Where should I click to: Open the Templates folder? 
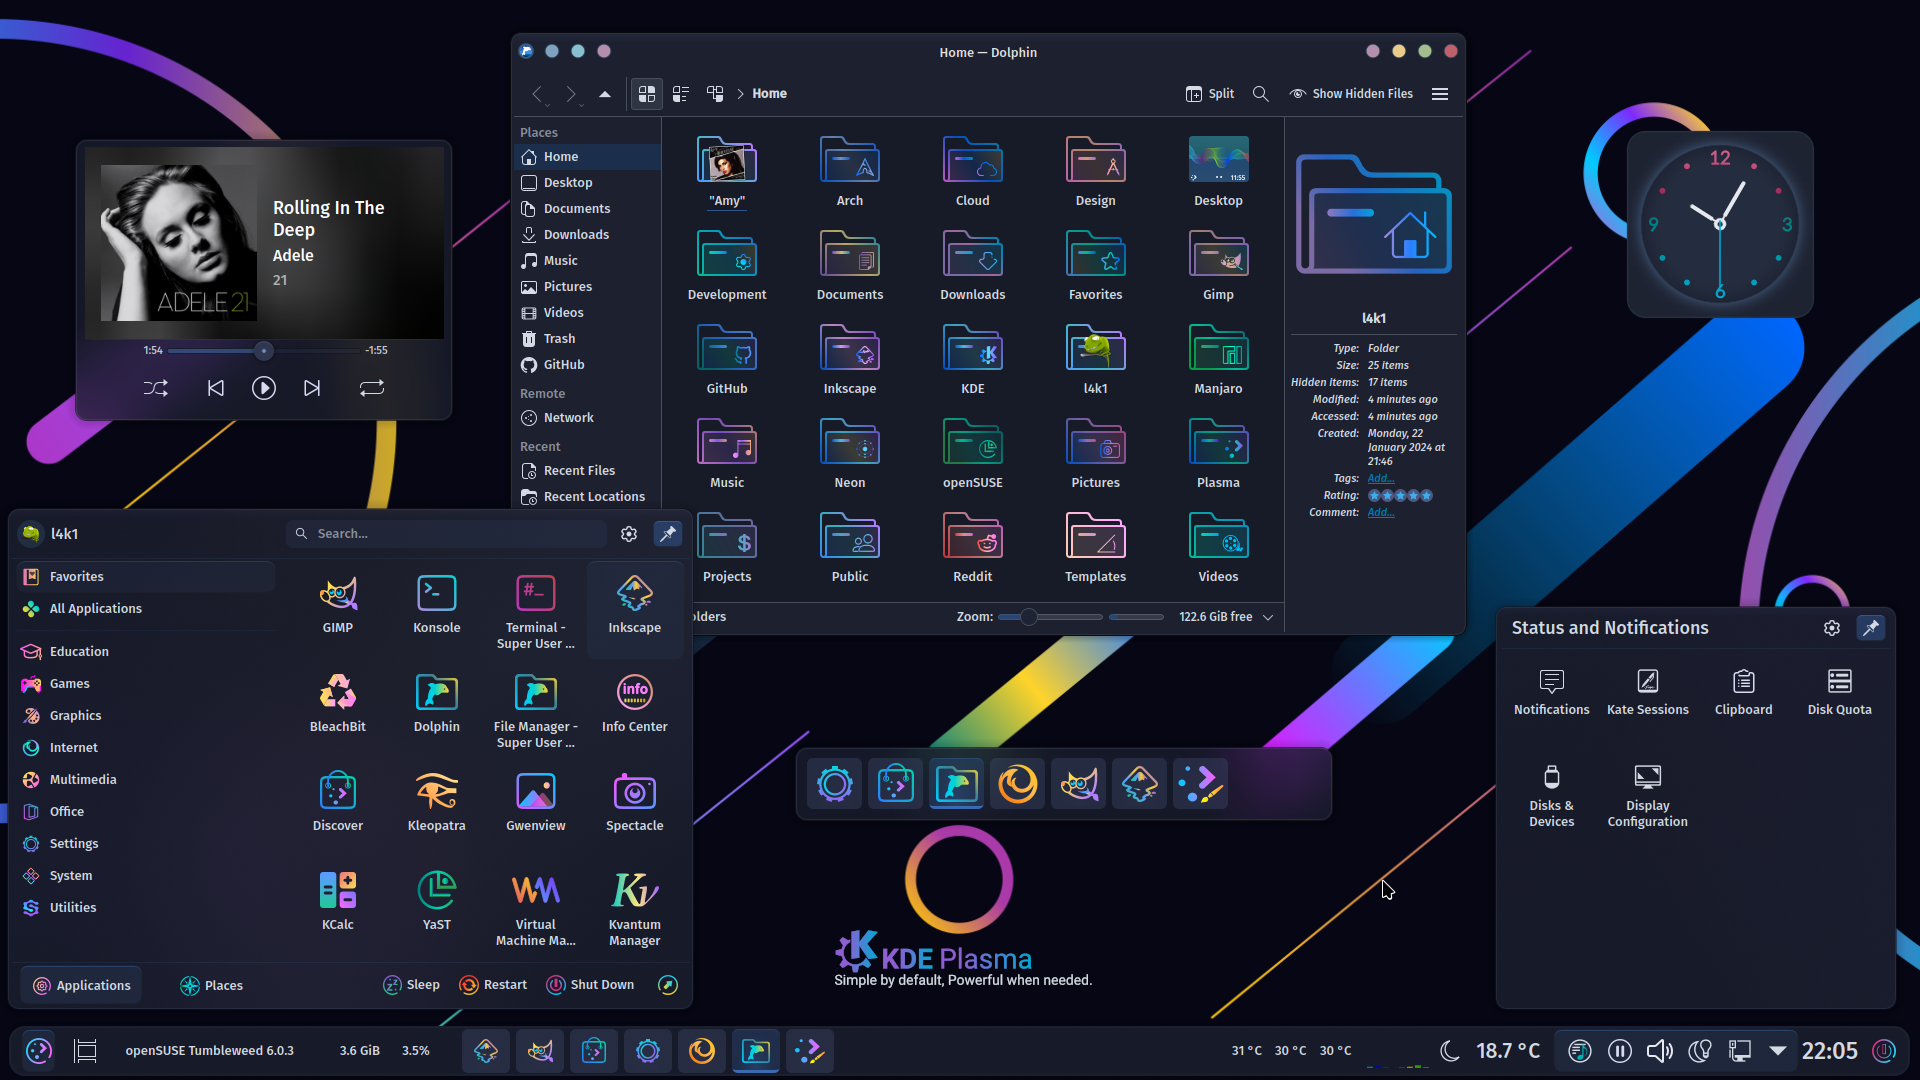click(1095, 547)
